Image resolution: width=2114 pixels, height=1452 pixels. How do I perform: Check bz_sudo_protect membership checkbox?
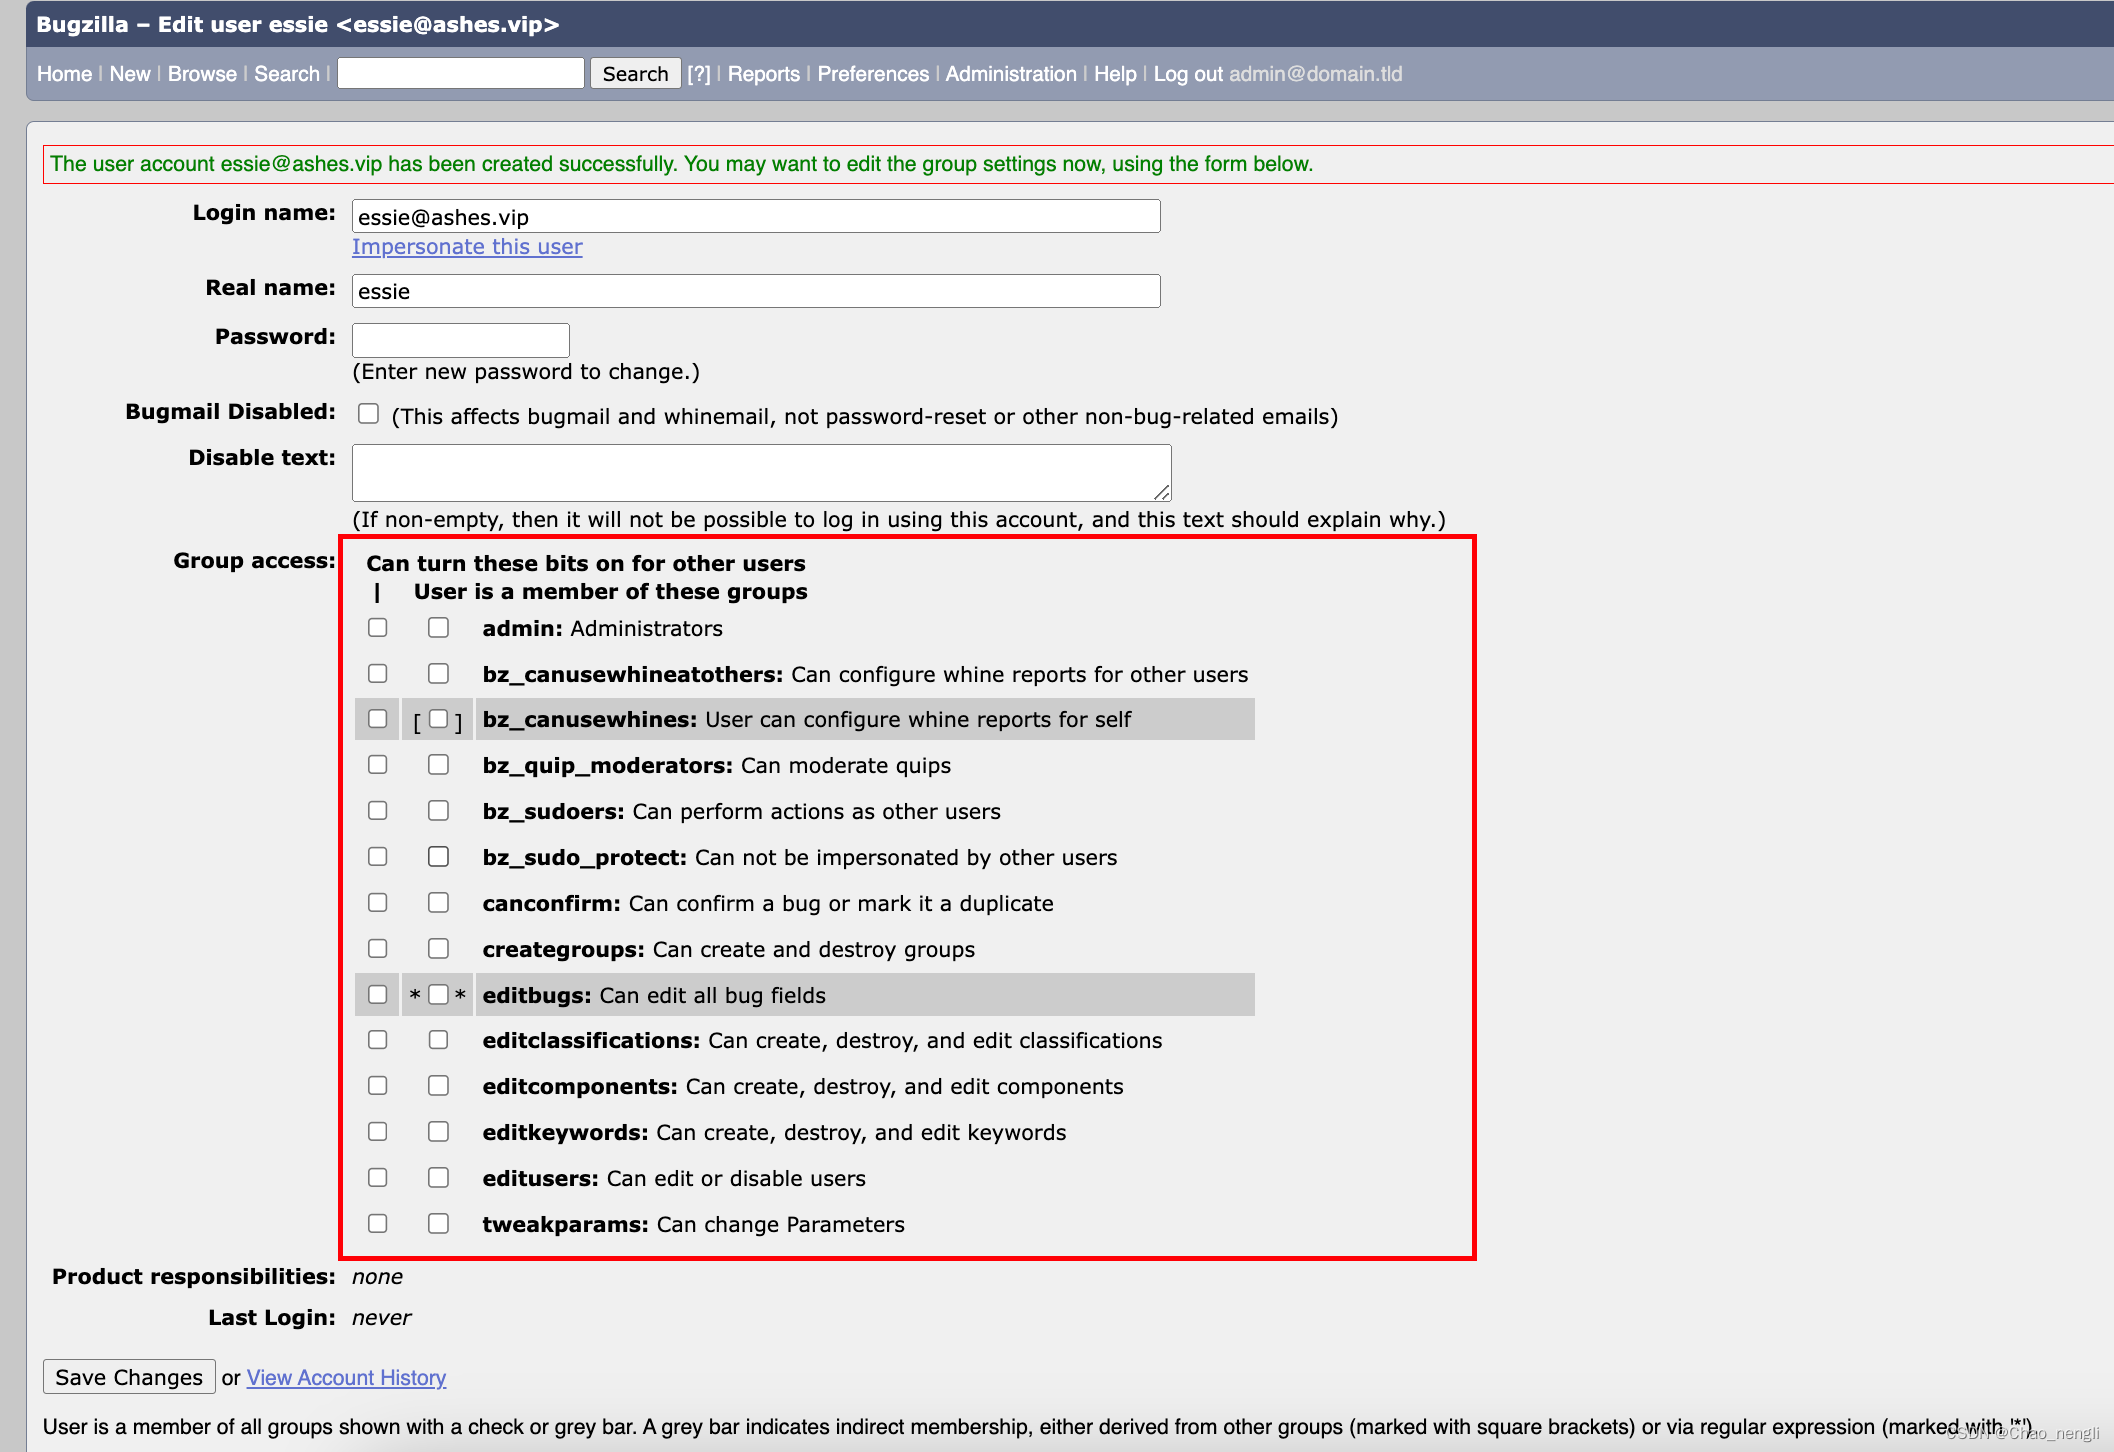(x=439, y=857)
